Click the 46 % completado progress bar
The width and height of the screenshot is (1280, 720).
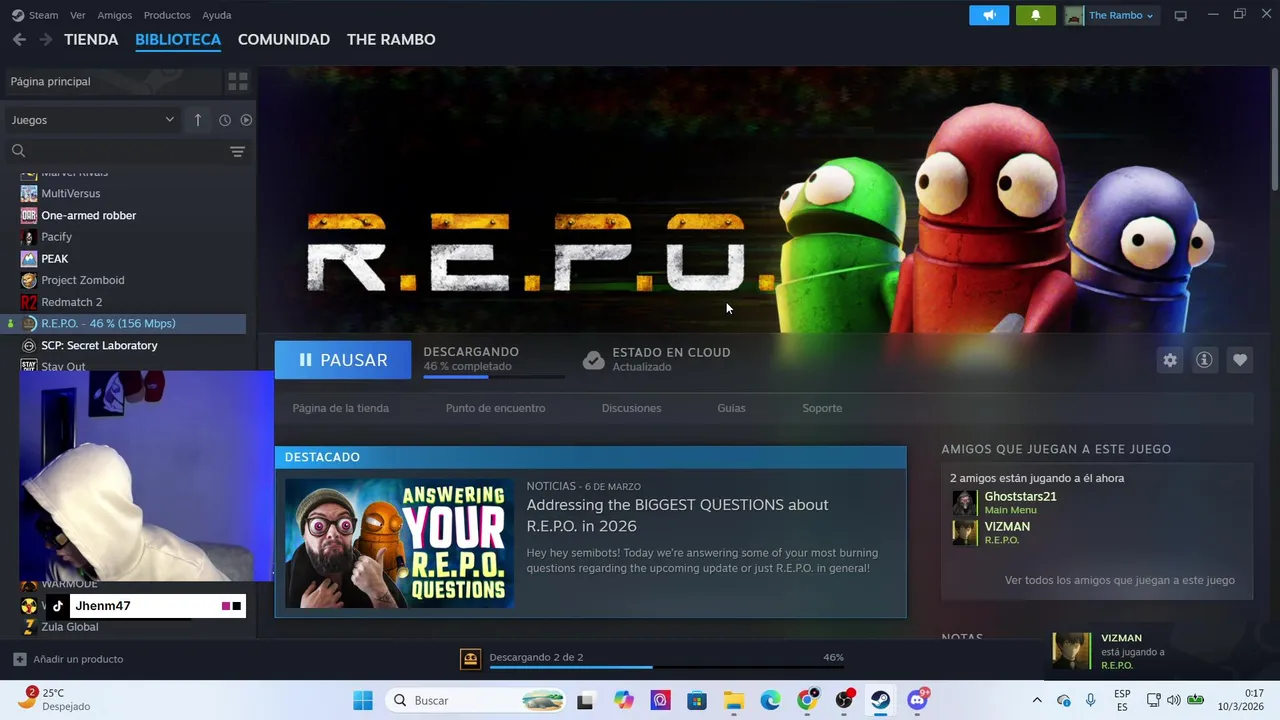coord(494,376)
